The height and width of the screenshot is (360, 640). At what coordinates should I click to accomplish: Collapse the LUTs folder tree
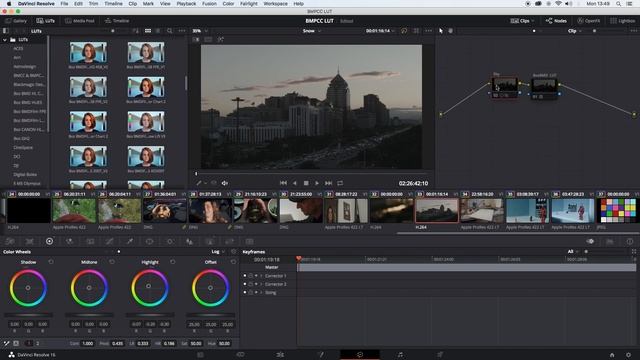[x=4, y=40]
